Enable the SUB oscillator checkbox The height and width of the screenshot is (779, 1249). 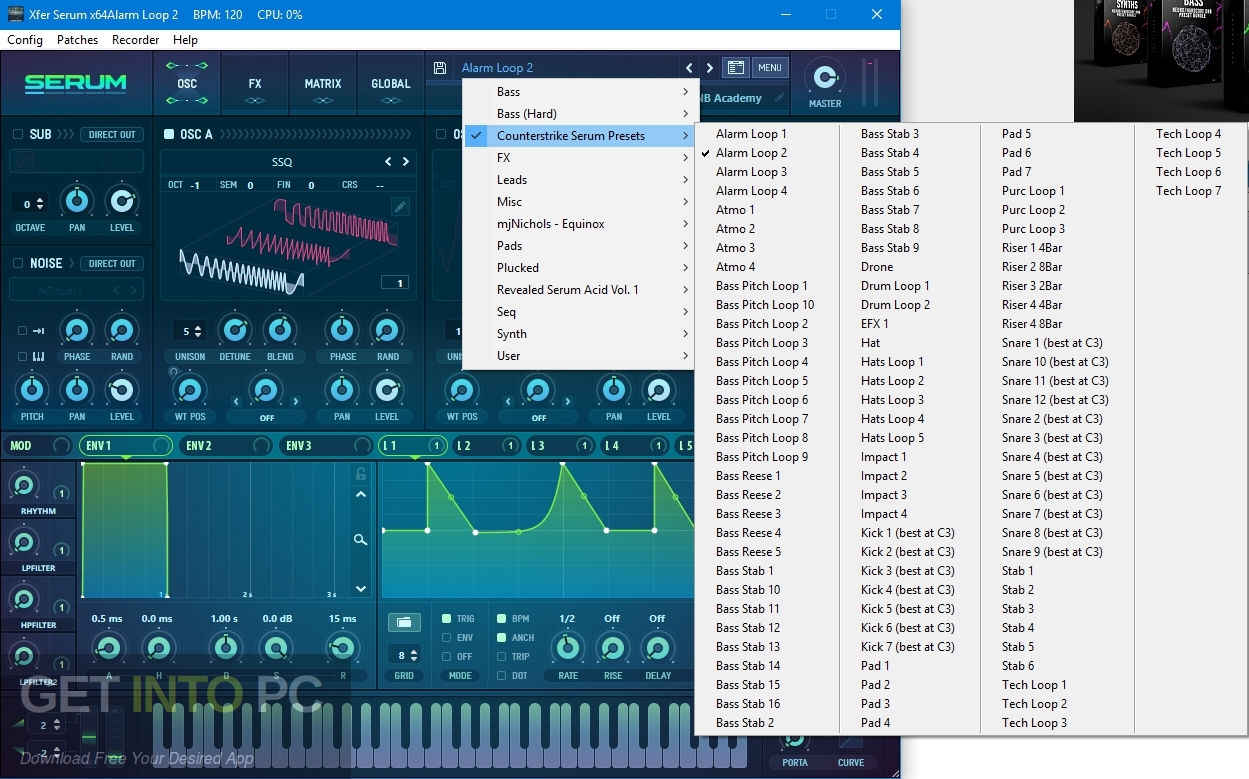tap(18, 134)
